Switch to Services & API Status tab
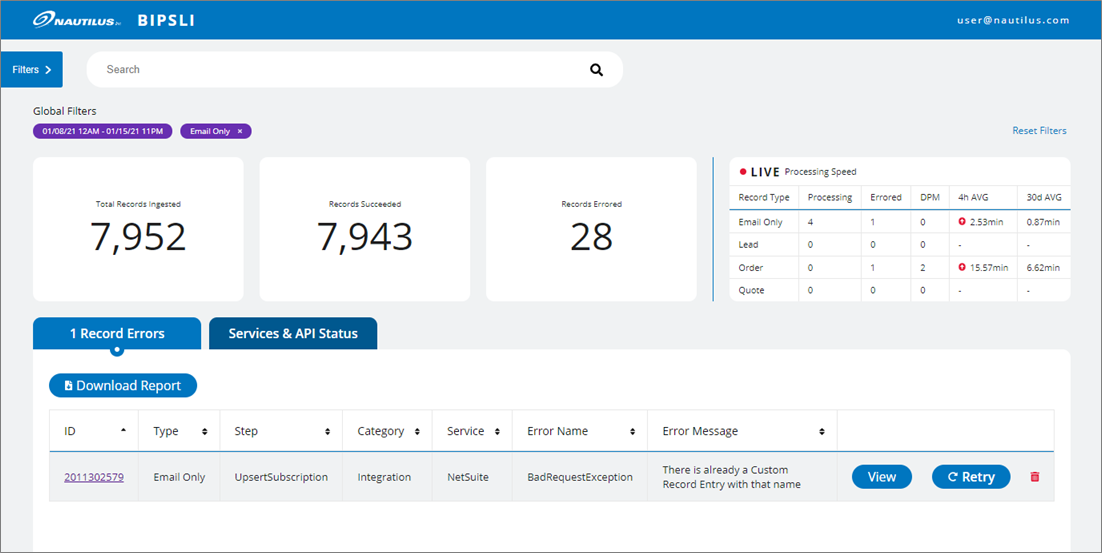The width and height of the screenshot is (1102, 553). point(293,334)
